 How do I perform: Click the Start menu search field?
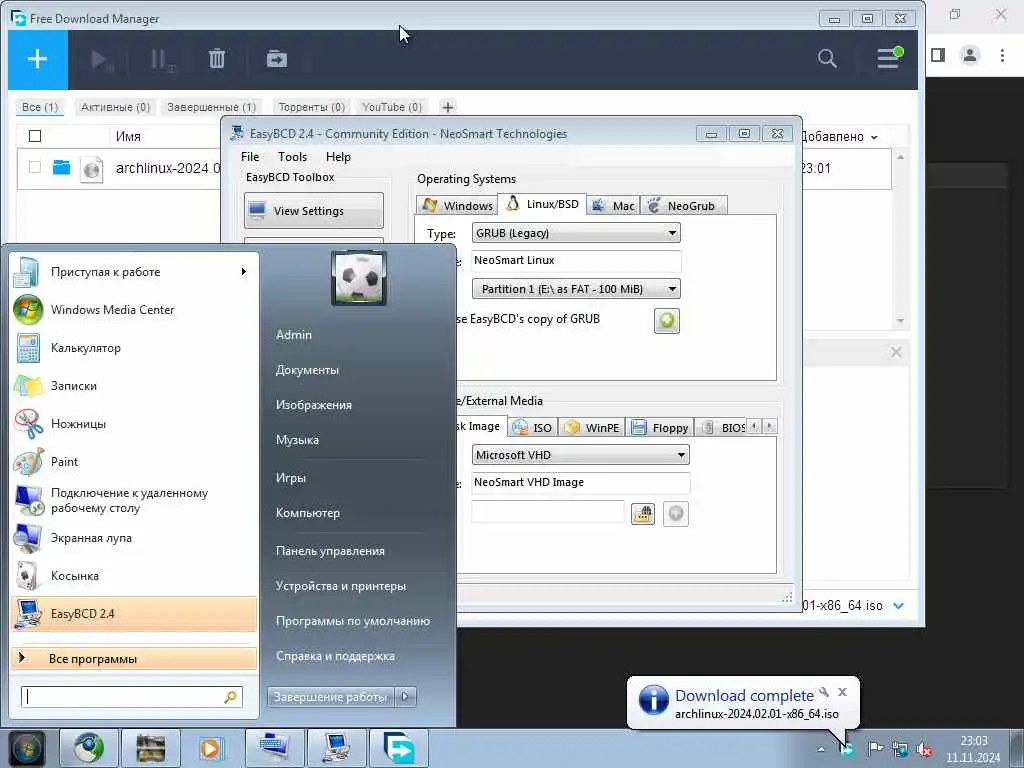pyautogui.click(x=131, y=697)
